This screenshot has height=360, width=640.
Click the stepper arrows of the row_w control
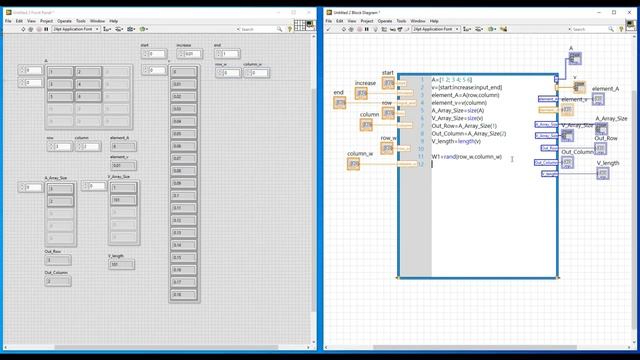pos(219,73)
